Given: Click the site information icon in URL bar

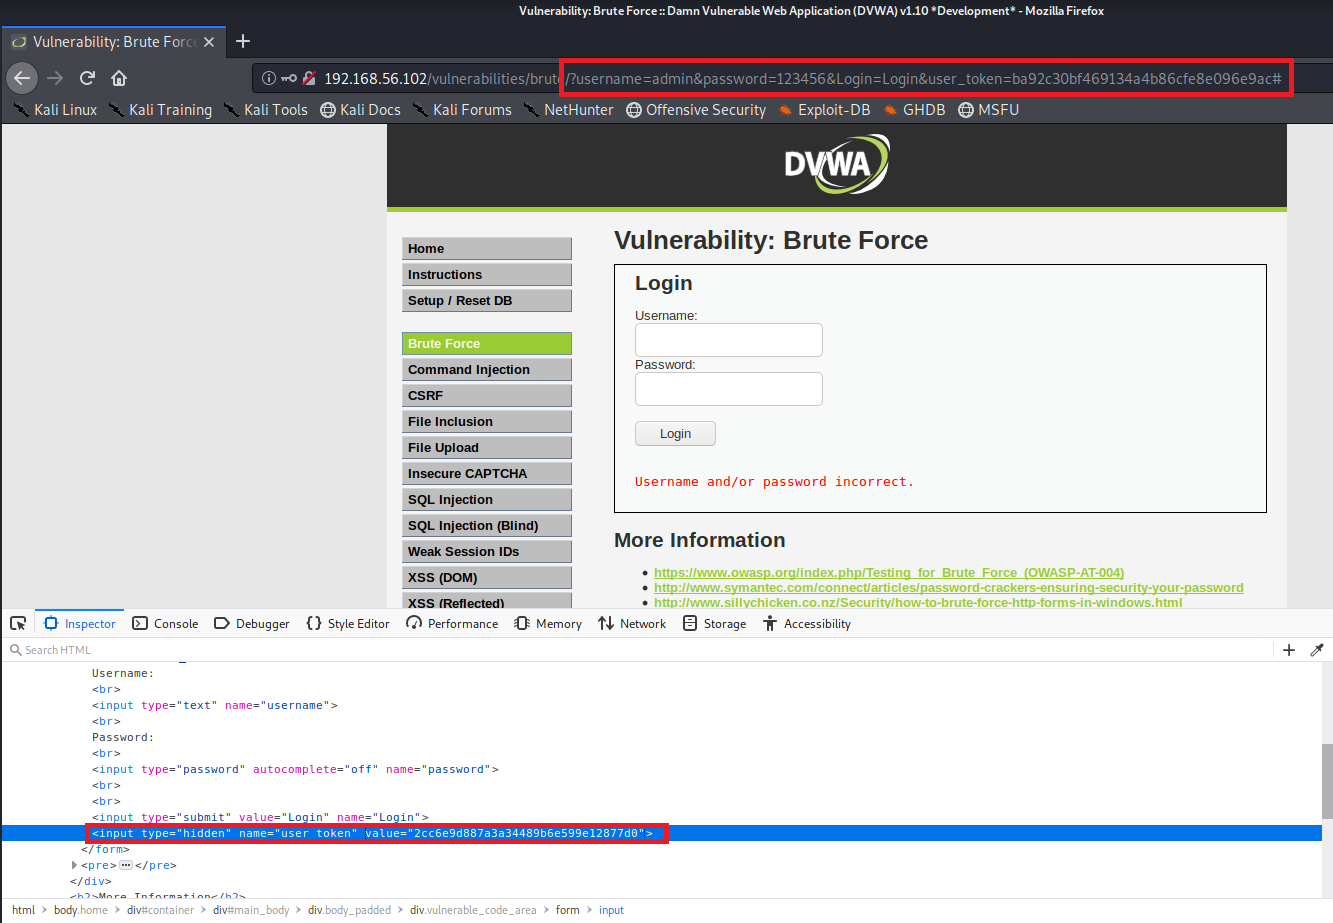Looking at the screenshot, I should [x=268, y=78].
